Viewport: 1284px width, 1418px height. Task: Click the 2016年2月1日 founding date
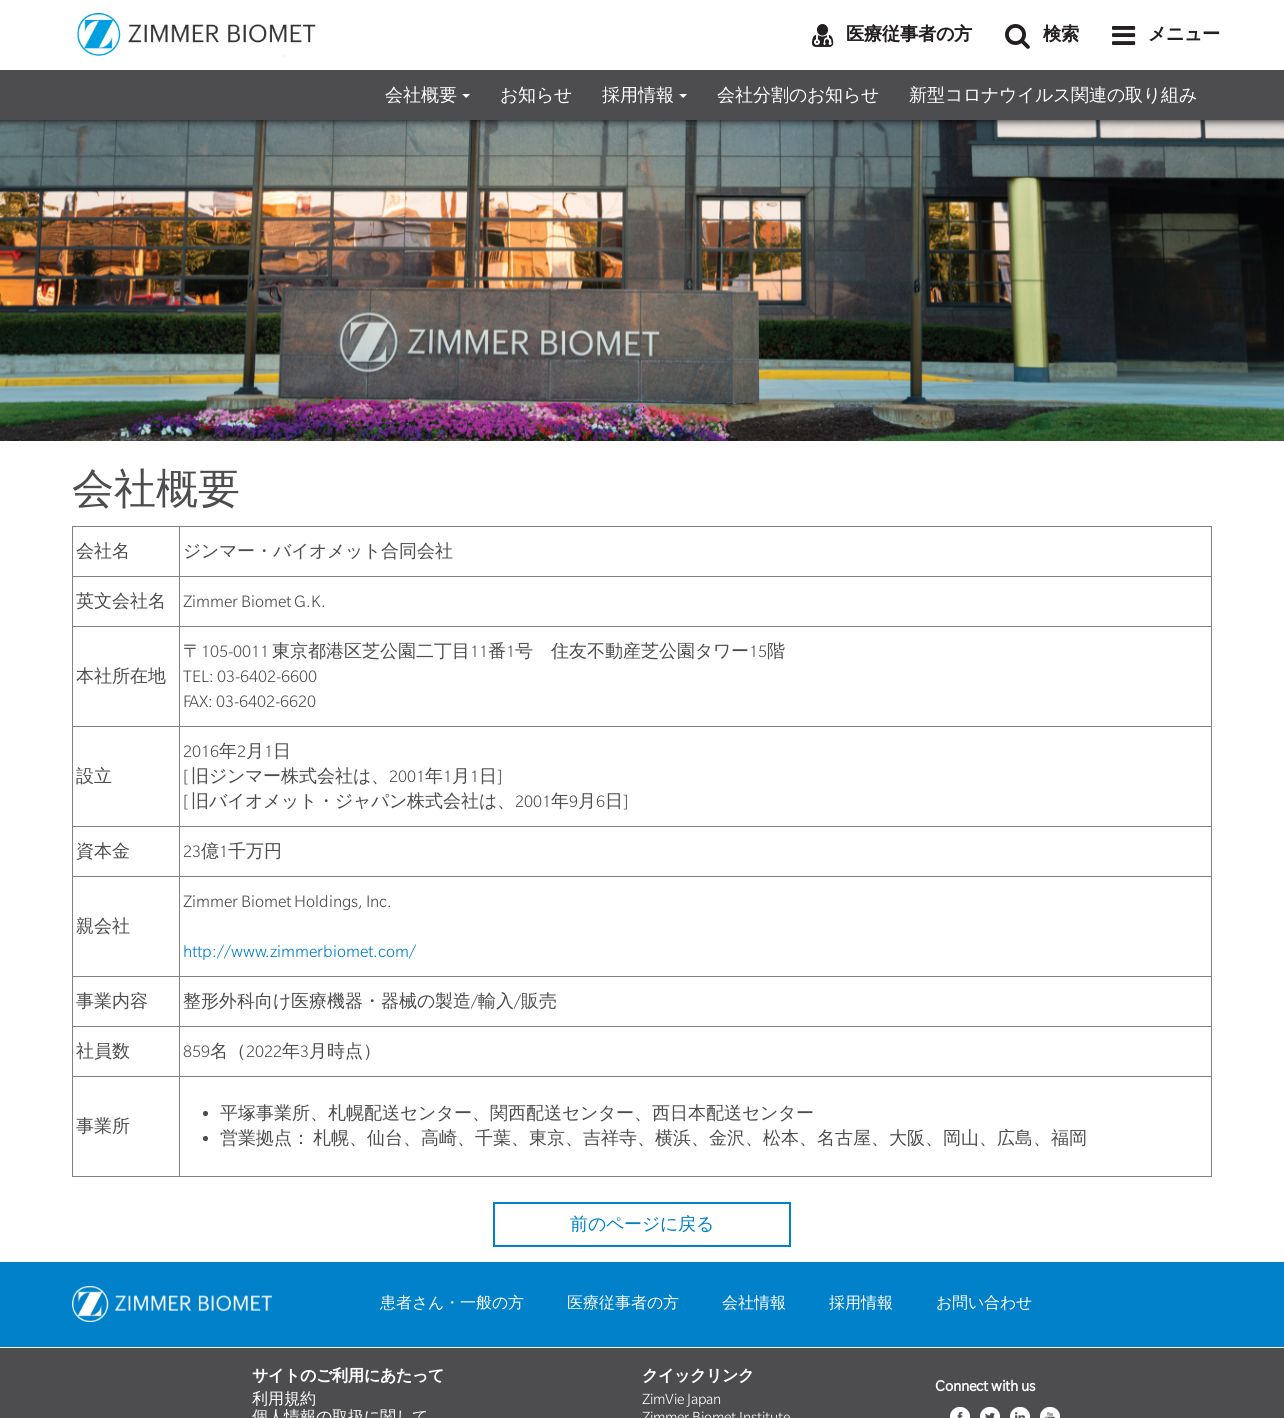[236, 751]
